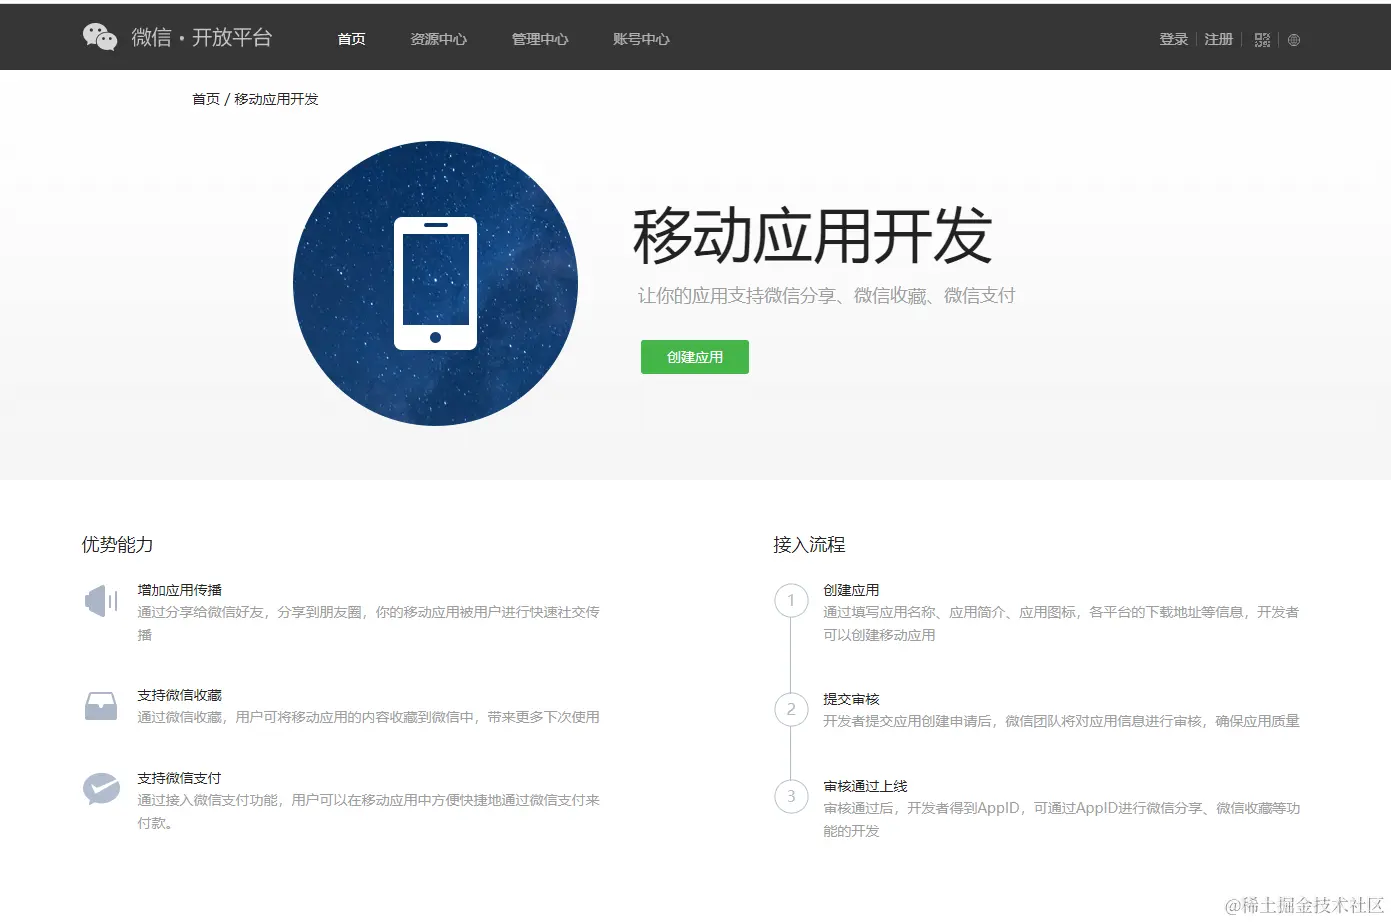Click the 提交审核 step title
Image resolution: width=1391 pixels, height=922 pixels.
tap(851, 699)
